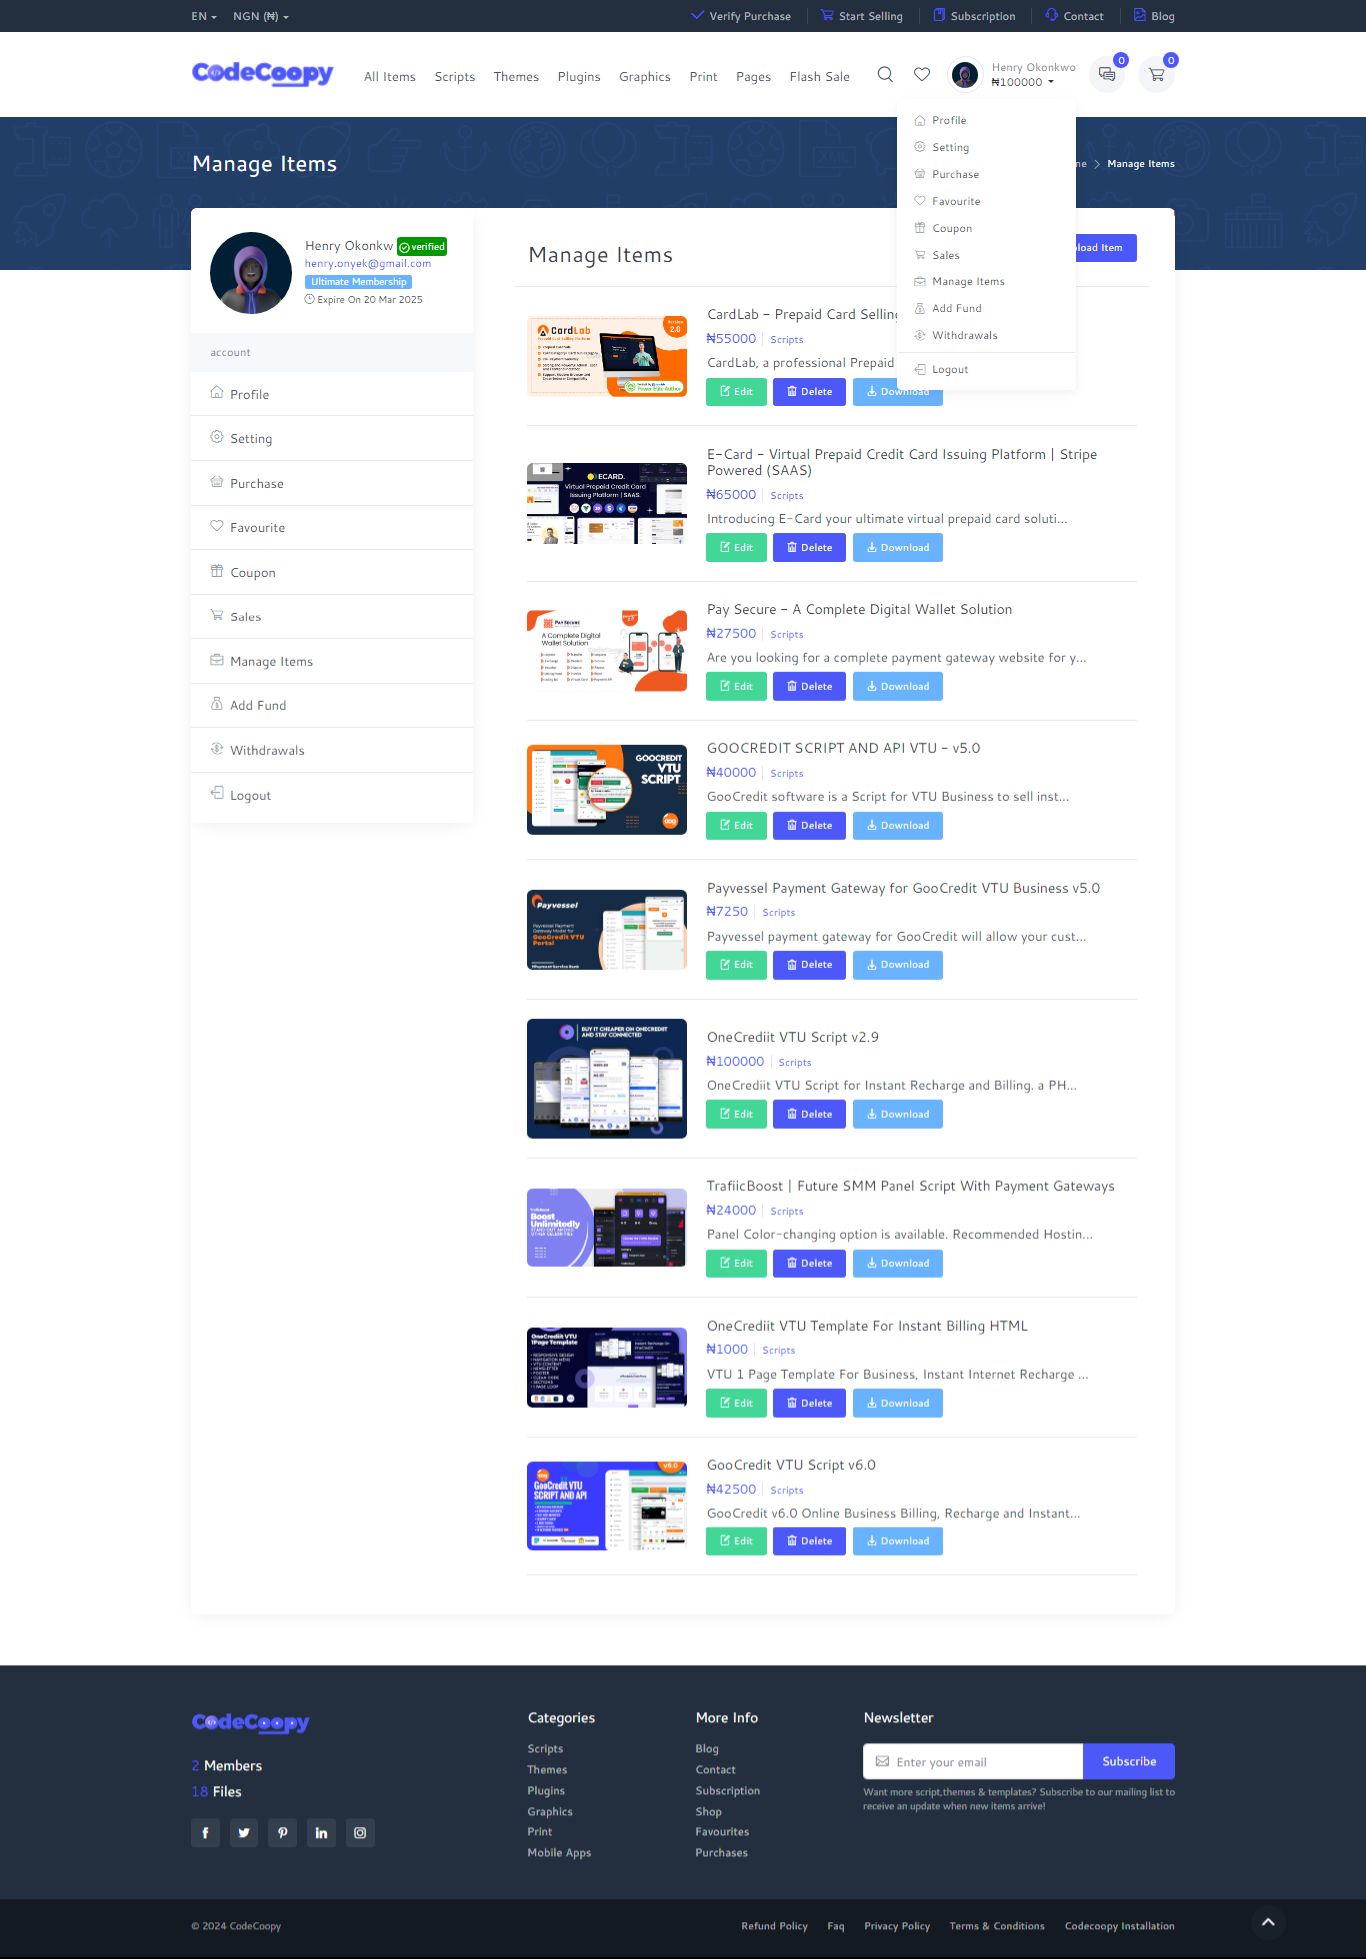The width and height of the screenshot is (1366, 1959).
Task: Visit the Pinterest social icon in footer
Action: point(283,1833)
